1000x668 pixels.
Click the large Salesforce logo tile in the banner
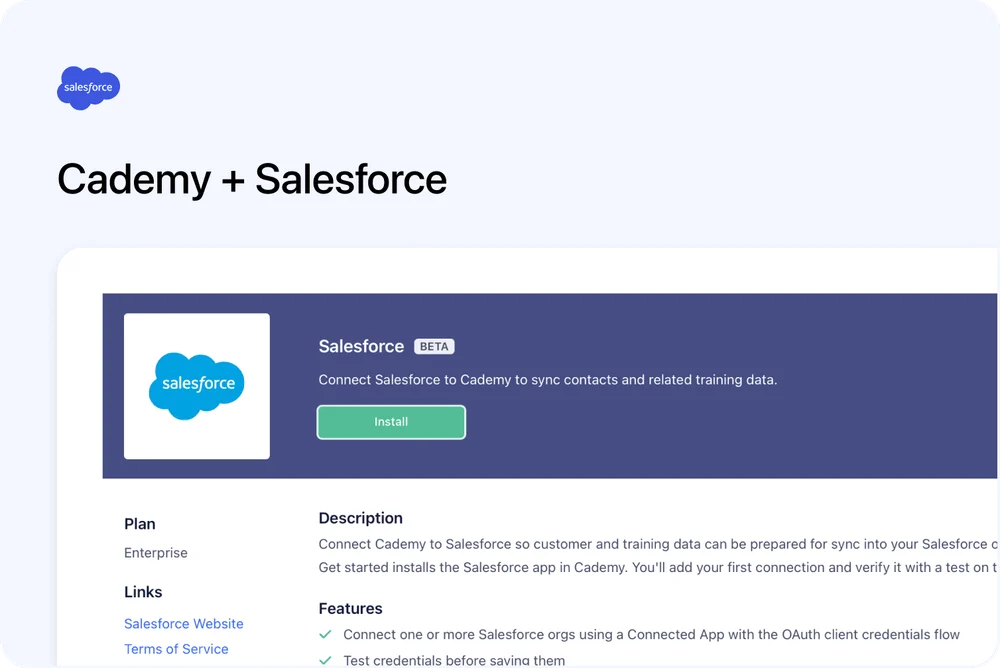click(197, 386)
